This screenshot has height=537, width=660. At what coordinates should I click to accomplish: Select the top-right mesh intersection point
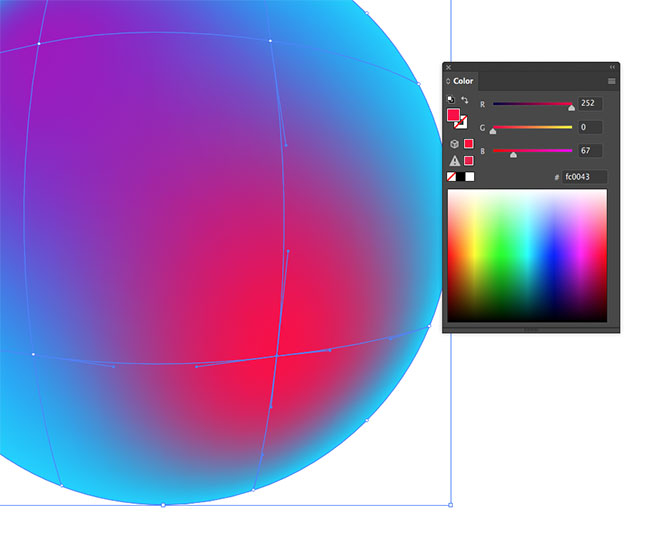coord(270,41)
